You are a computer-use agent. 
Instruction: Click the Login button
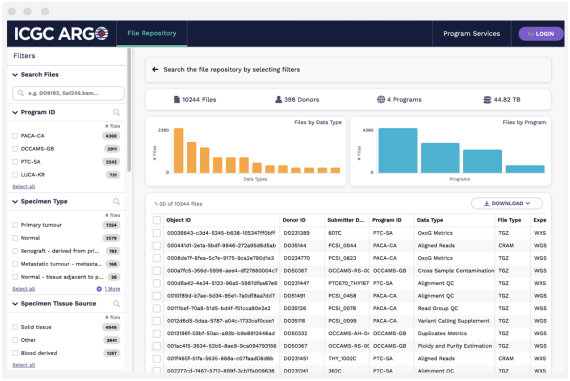541,34
